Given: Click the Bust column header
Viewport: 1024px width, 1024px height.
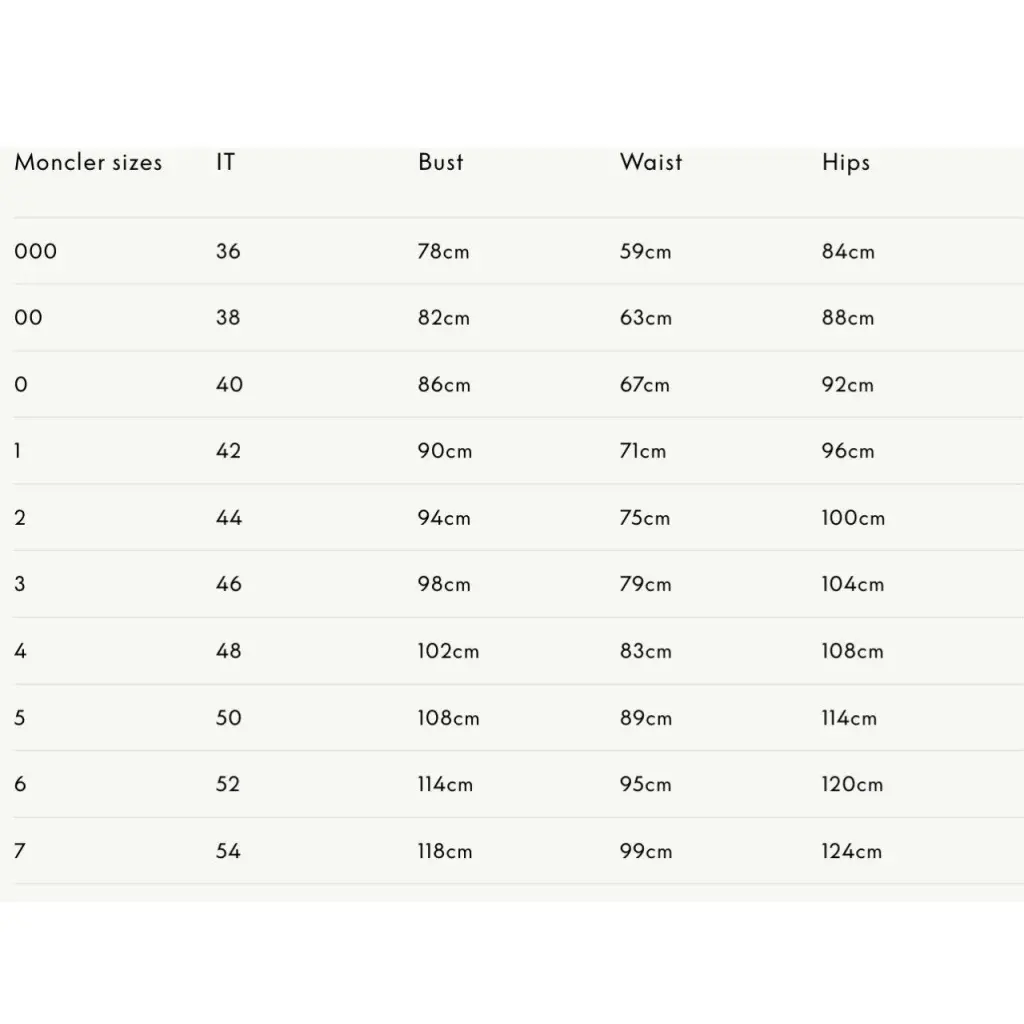Looking at the screenshot, I should click(x=441, y=162).
